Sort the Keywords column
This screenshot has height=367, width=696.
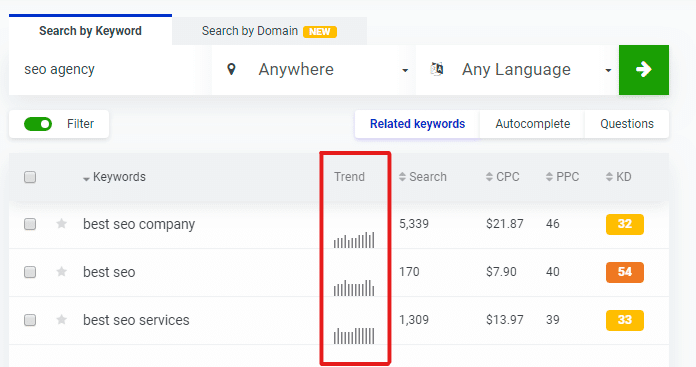[115, 177]
